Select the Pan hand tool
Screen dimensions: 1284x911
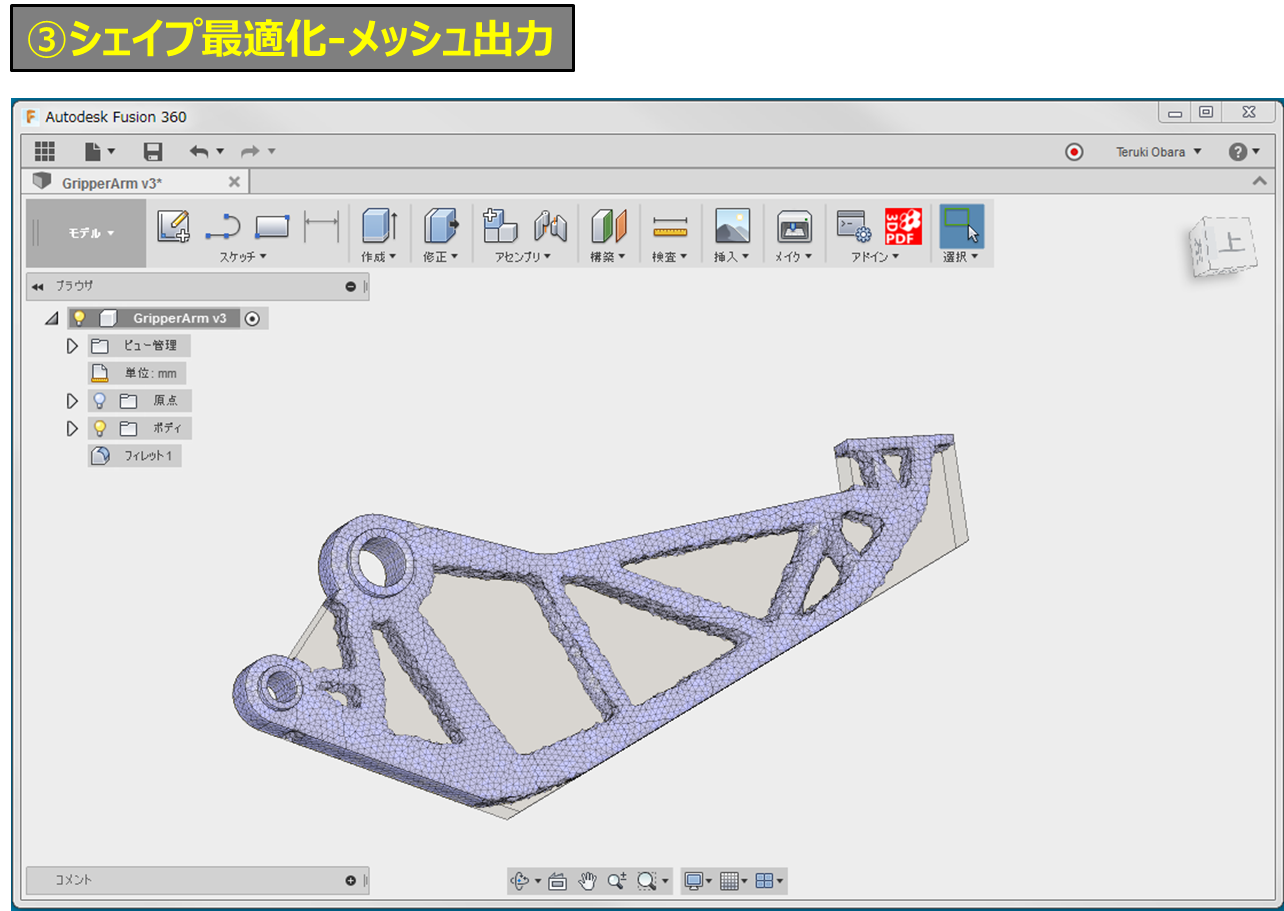tap(588, 881)
